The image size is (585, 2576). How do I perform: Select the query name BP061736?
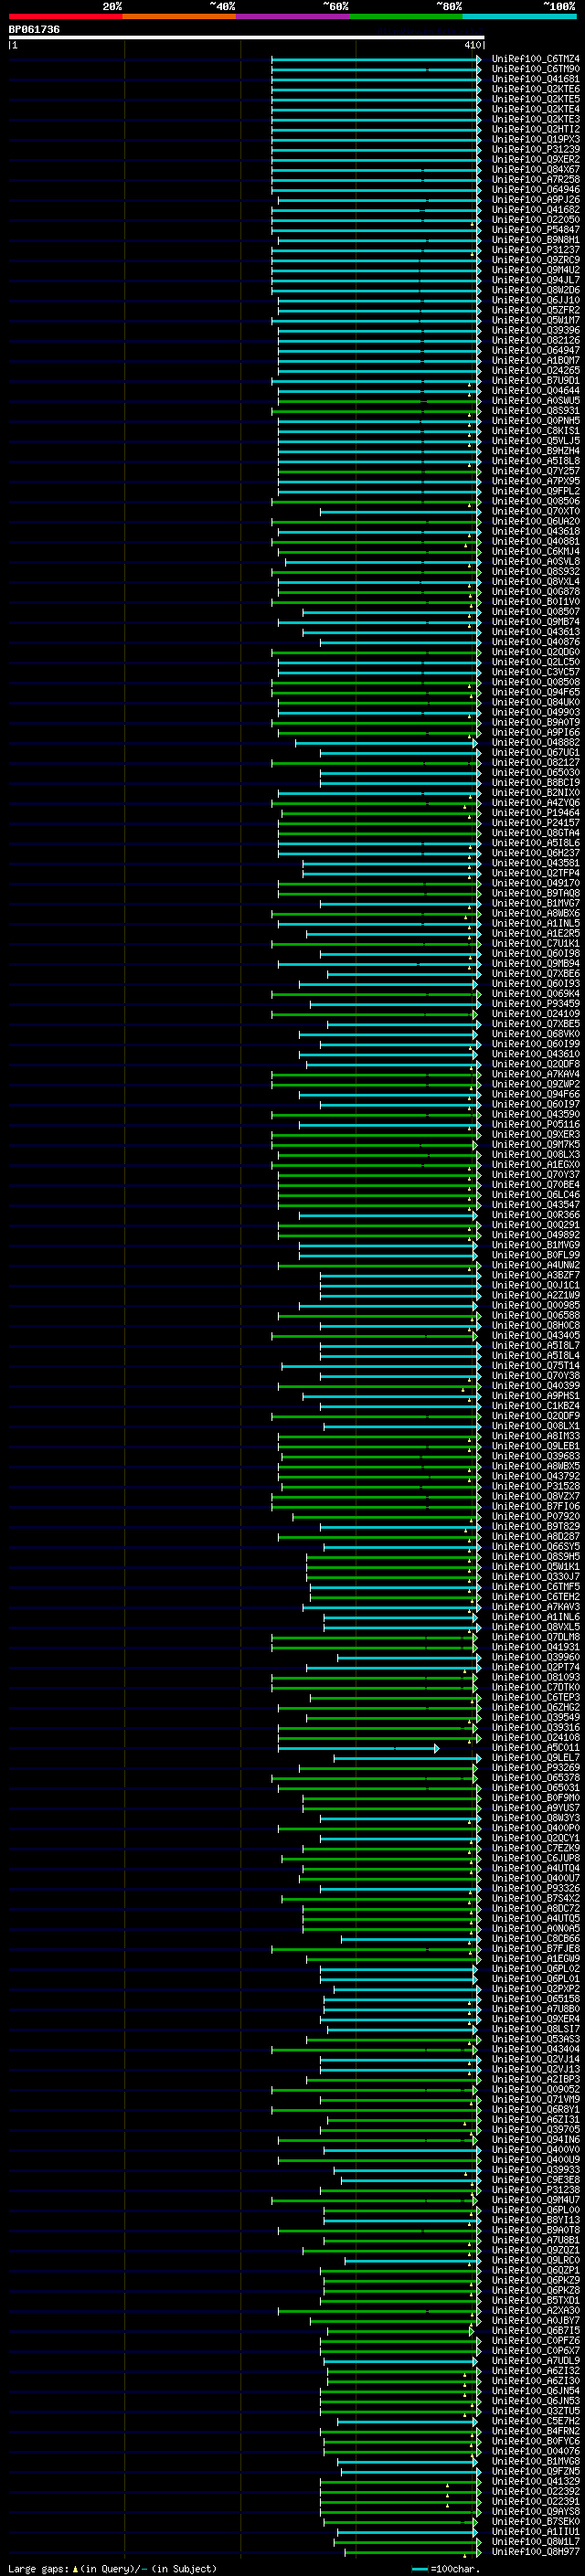point(34,30)
